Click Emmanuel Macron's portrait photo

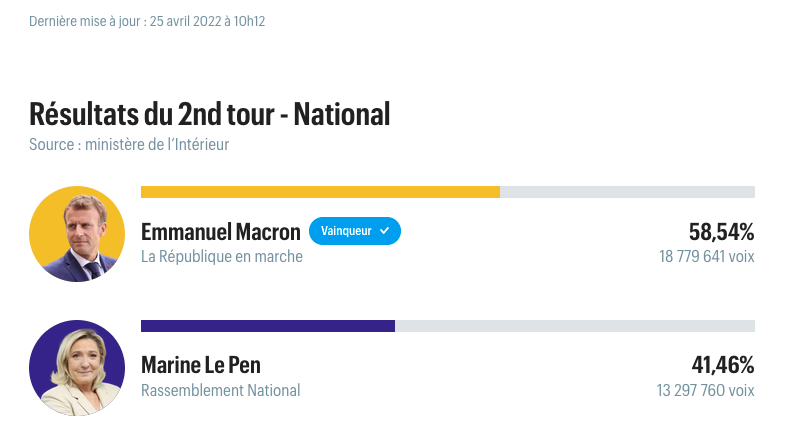pyautogui.click(x=77, y=234)
